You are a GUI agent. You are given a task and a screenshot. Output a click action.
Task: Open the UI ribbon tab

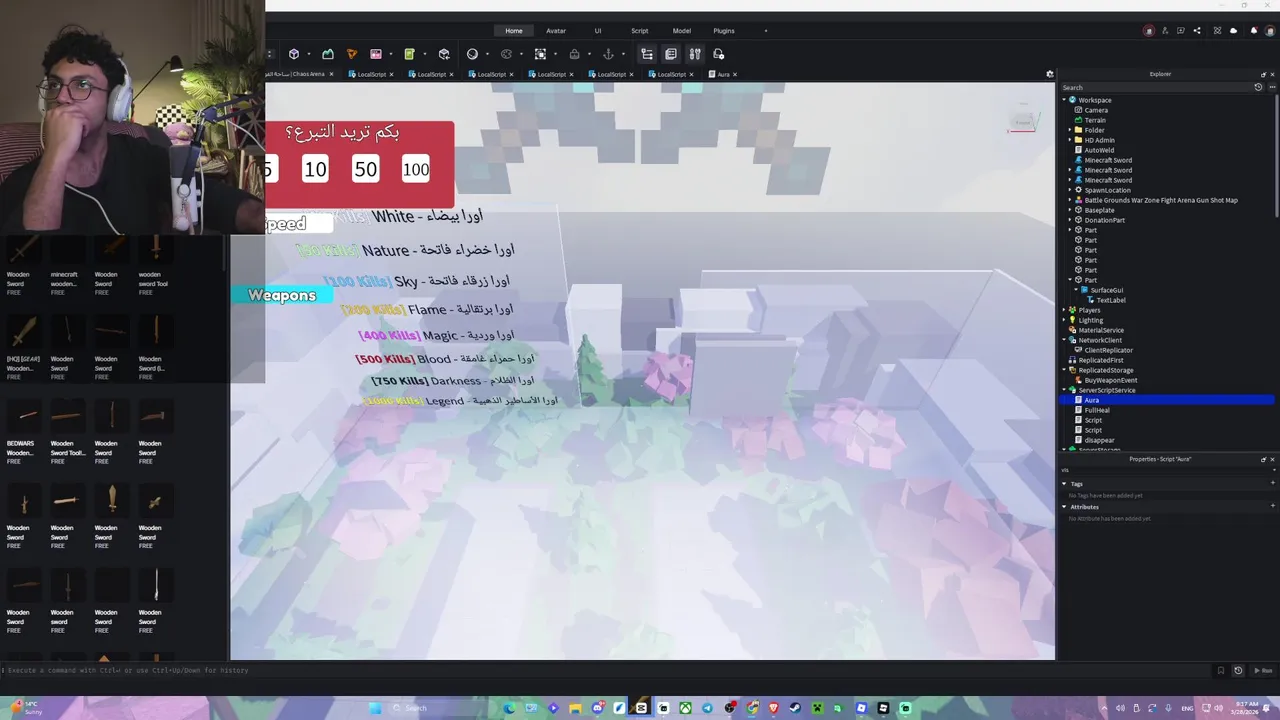[x=598, y=31]
